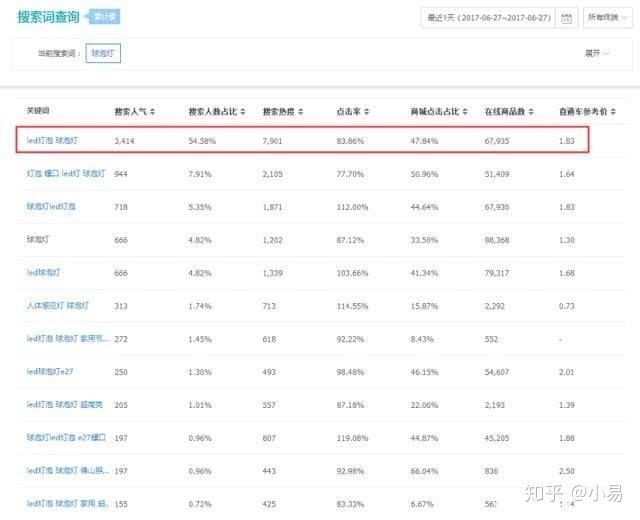
Task: Open keyword link 灯泡 螺口 led灯 球泡灯
Action: (66, 173)
